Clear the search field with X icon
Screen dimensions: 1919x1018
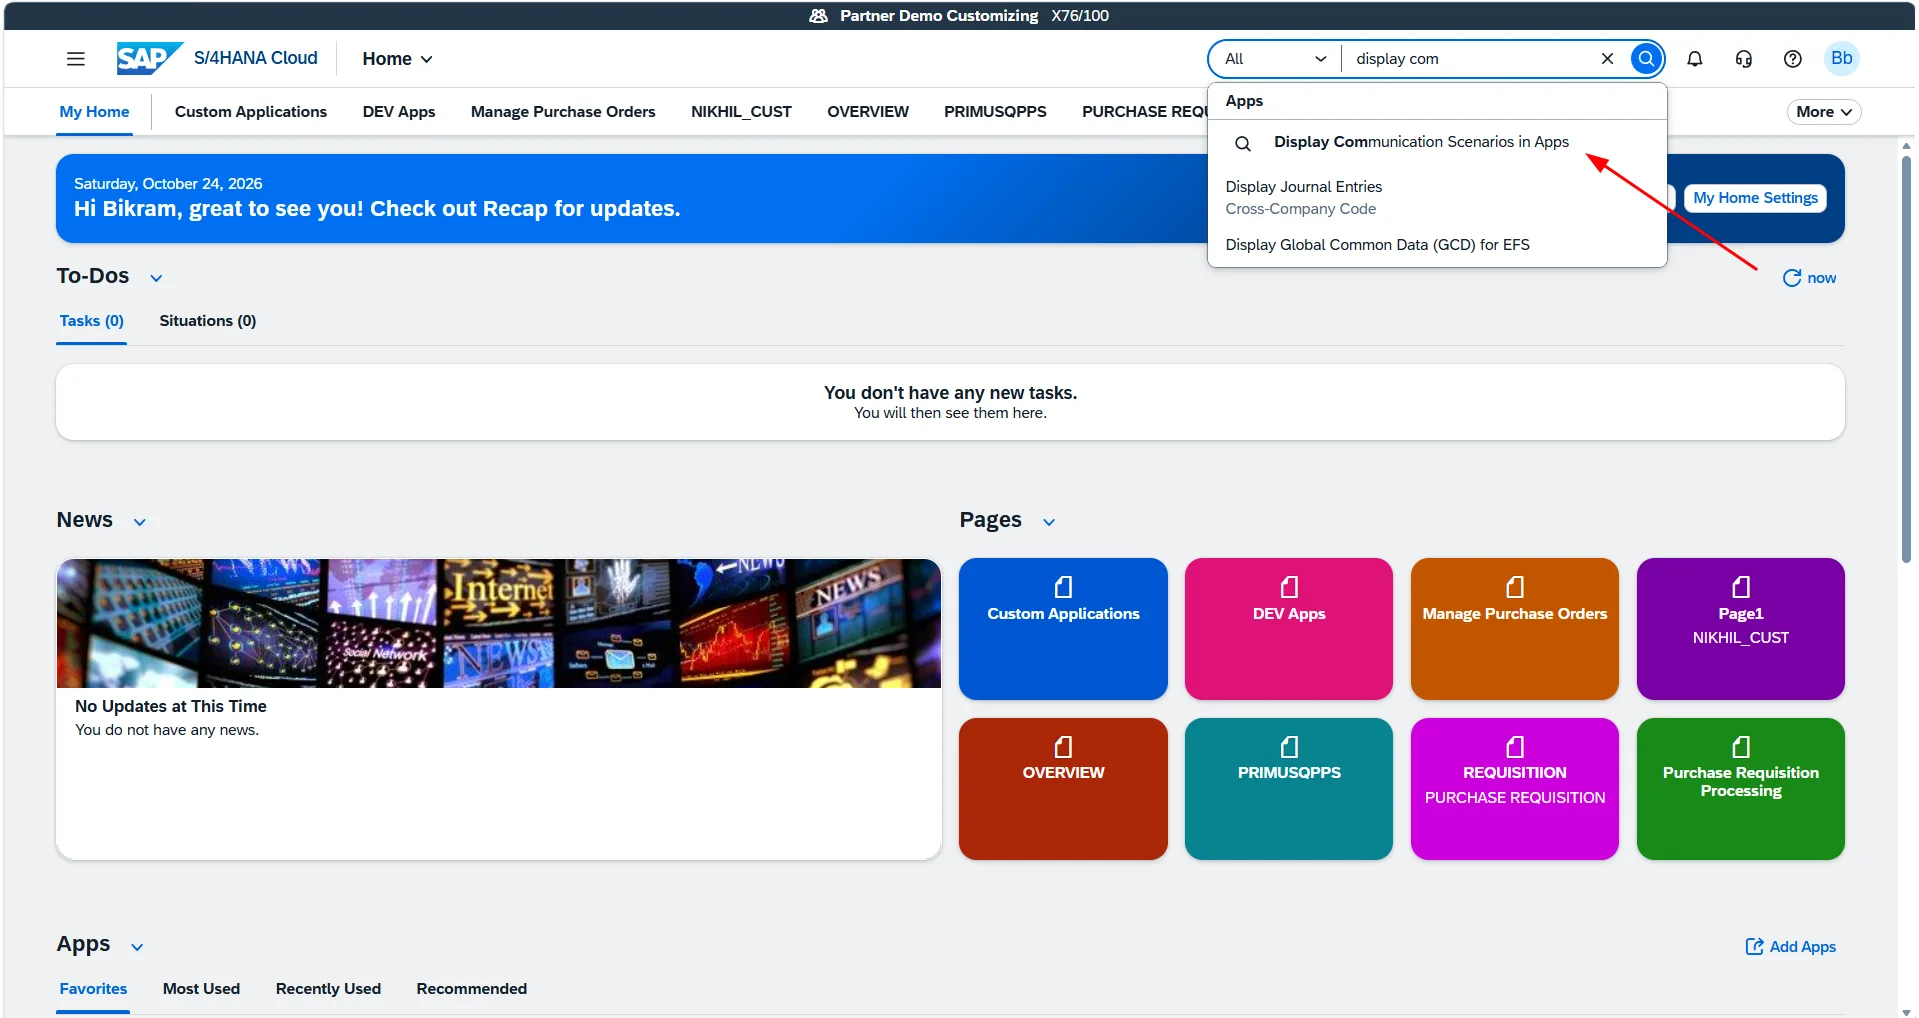1607,59
